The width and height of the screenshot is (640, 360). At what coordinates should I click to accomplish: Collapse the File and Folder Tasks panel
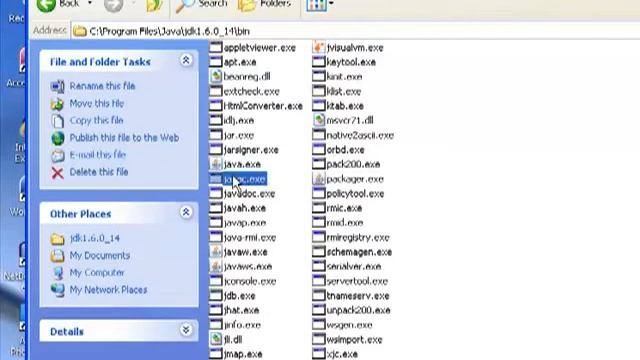pos(186,60)
